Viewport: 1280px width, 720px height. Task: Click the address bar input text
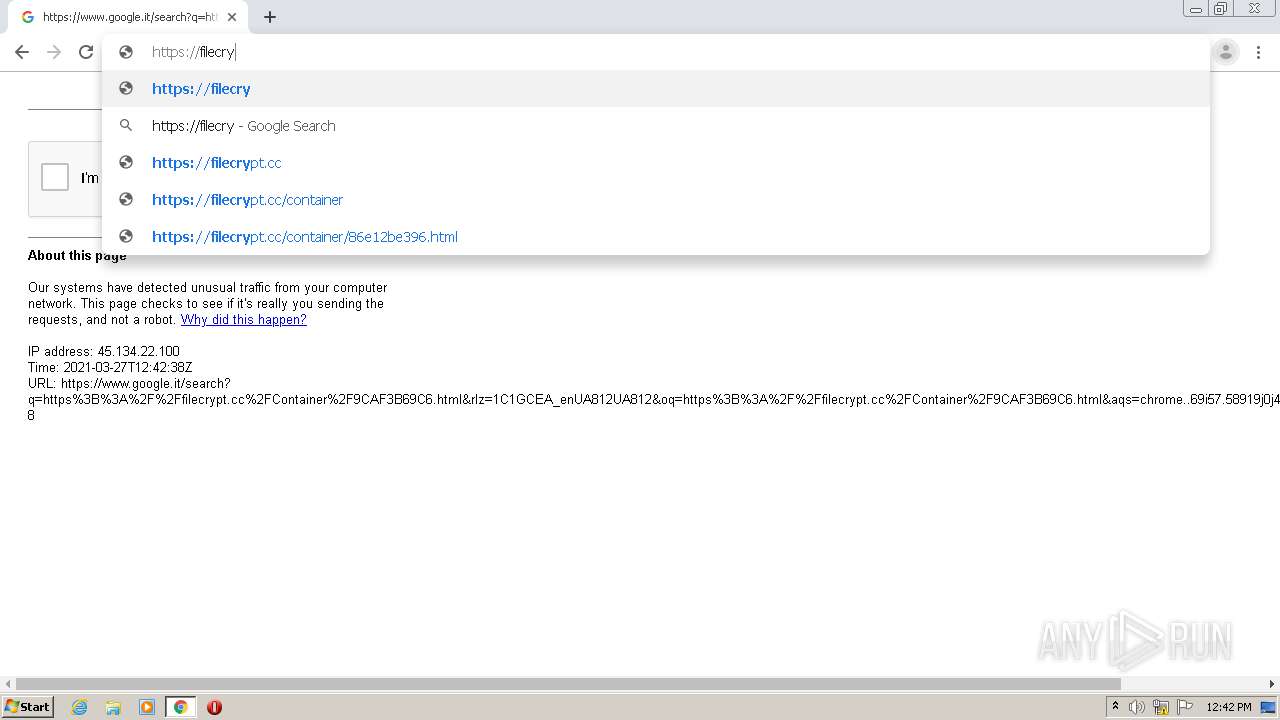[193, 52]
